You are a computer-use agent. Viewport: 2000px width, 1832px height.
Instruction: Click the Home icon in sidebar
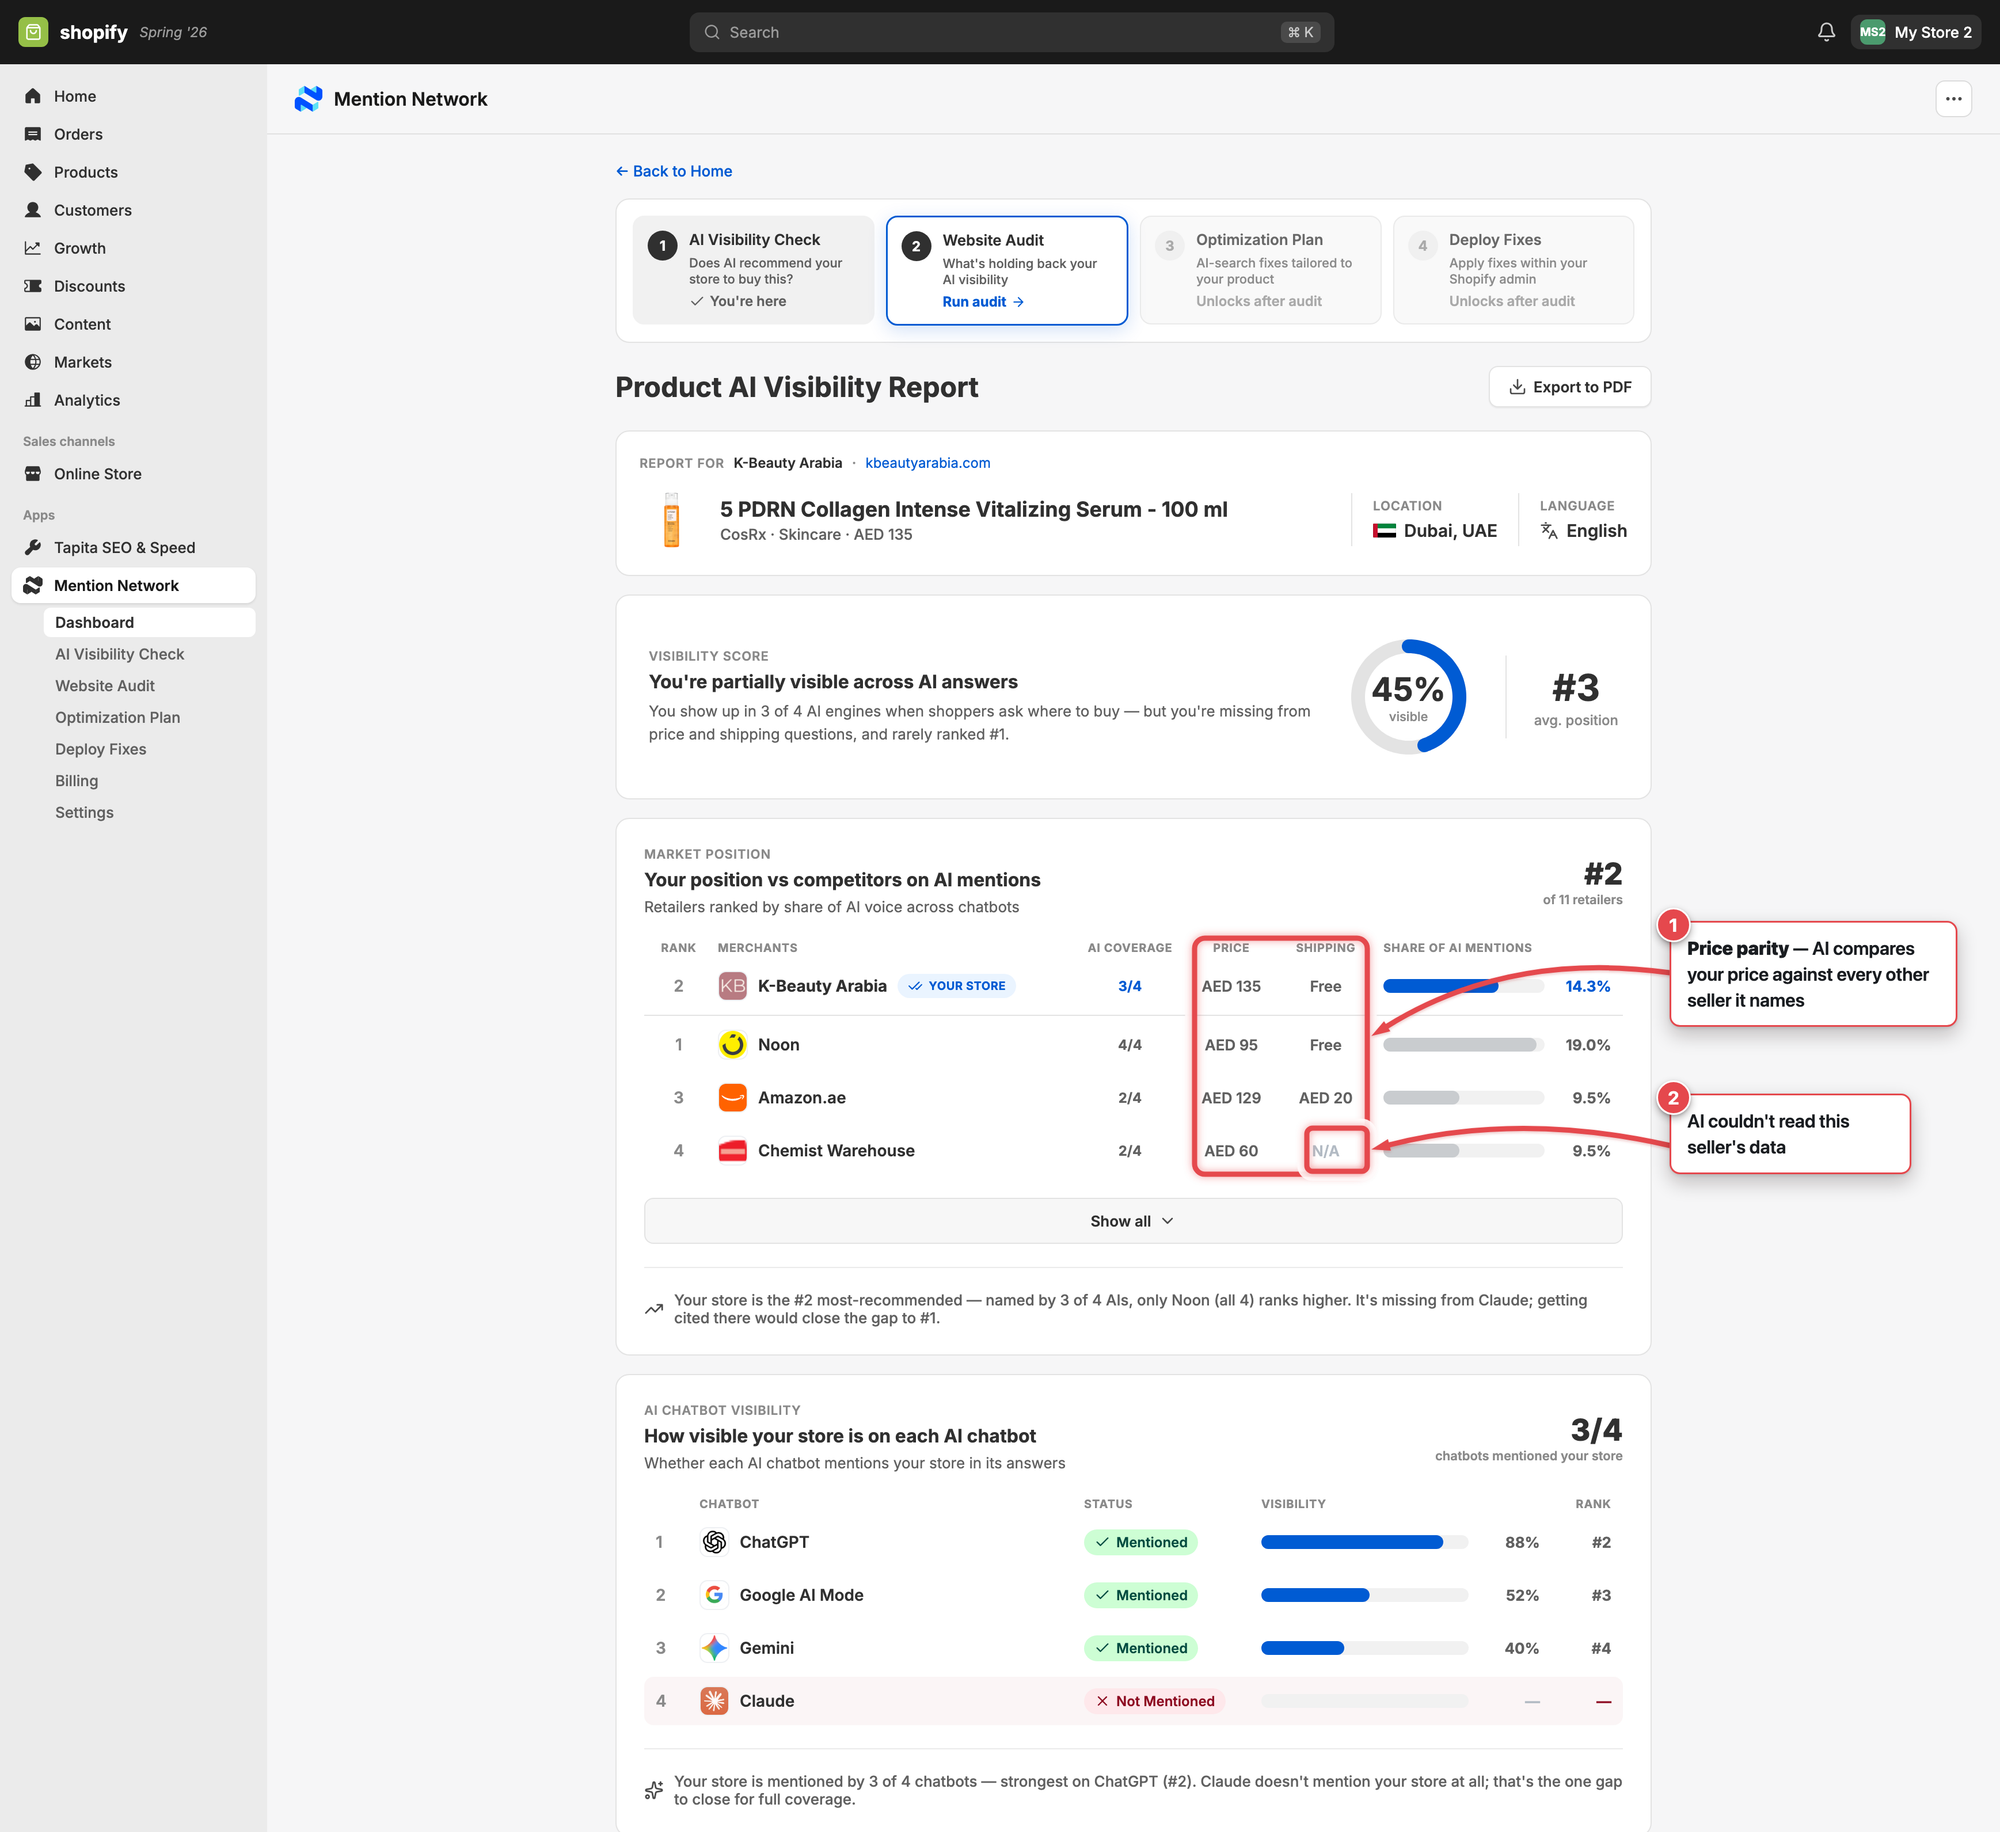point(33,96)
